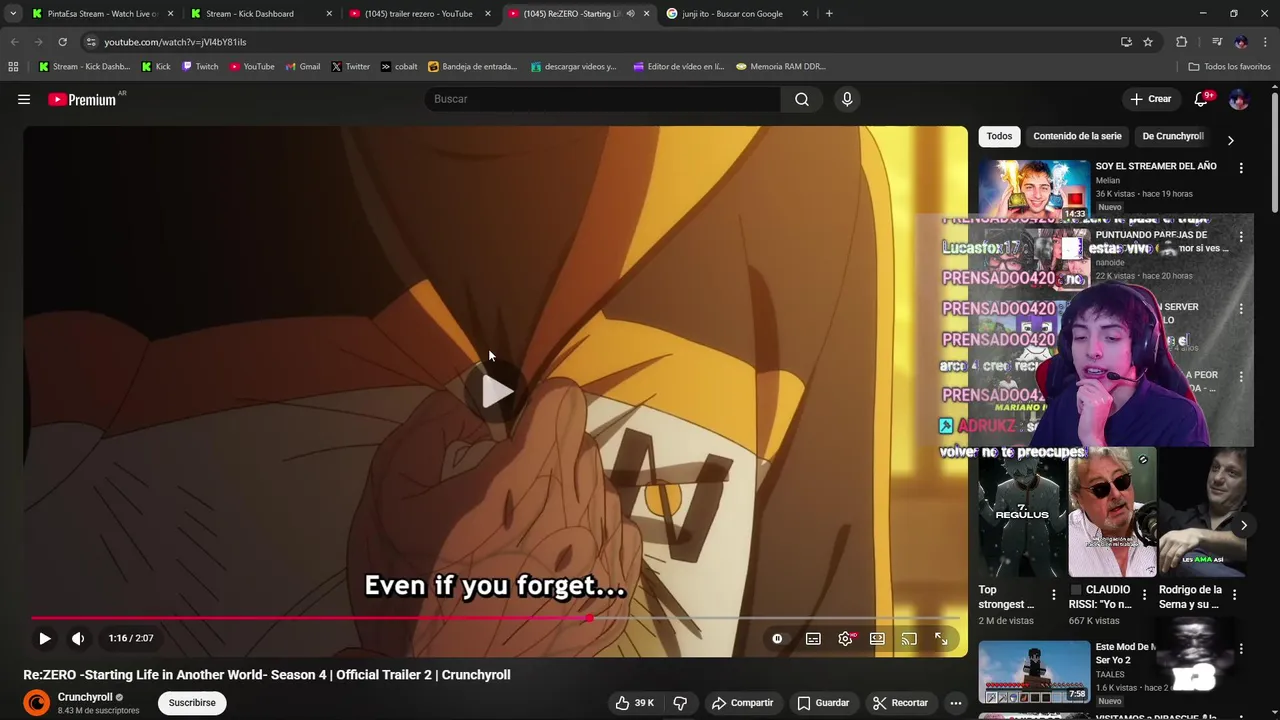Viewport: 1280px width, 720px height.
Task: Toggle subtitles/closed captions in player
Action: pos(813,638)
